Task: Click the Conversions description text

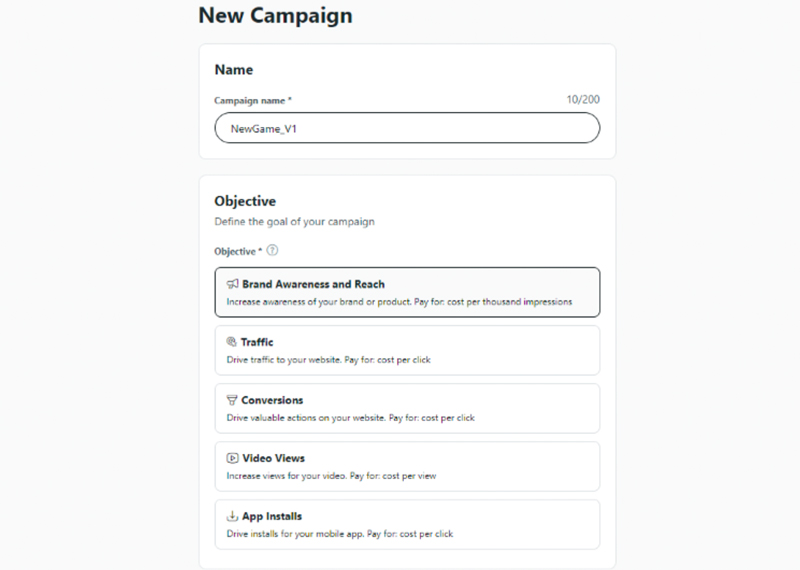Action: coord(351,418)
